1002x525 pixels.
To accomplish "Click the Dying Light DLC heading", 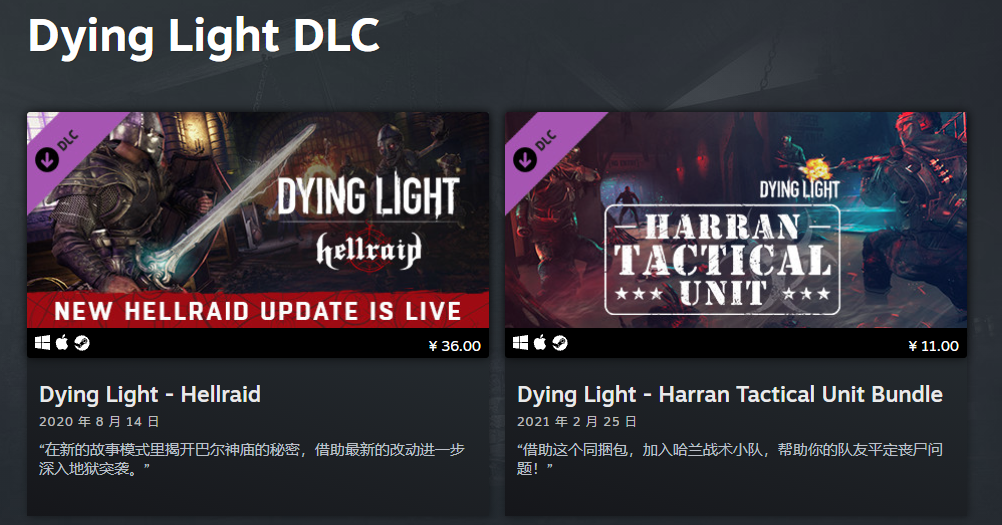I will point(204,37).
